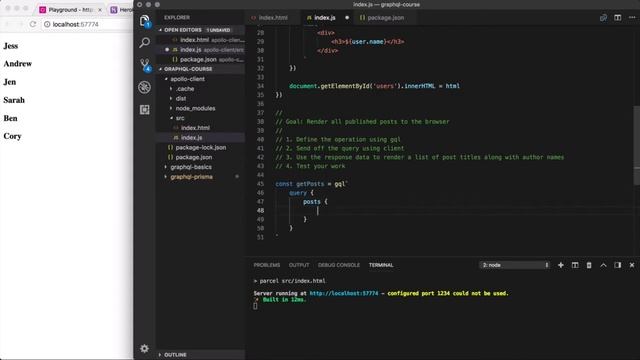Viewport: 640px width, 360px height.
Task: Select the terminal dropdown showing 2: node
Action: pos(515,265)
